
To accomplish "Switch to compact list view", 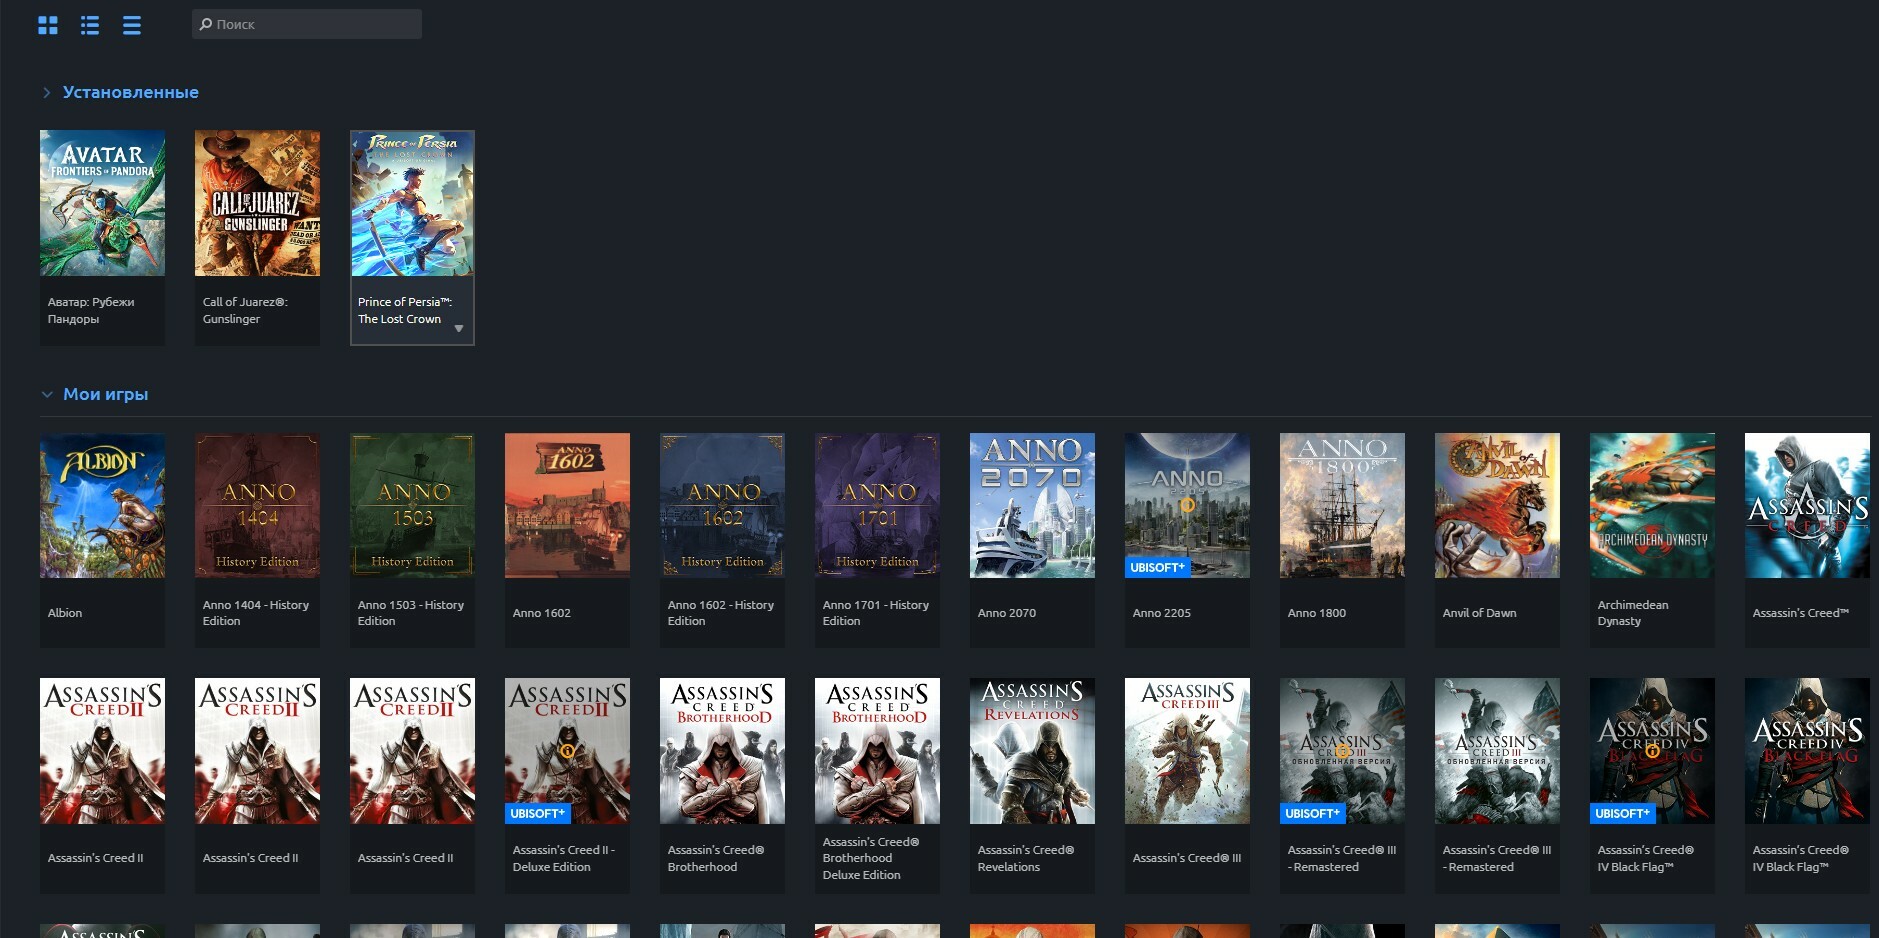I will pyautogui.click(x=132, y=25).
